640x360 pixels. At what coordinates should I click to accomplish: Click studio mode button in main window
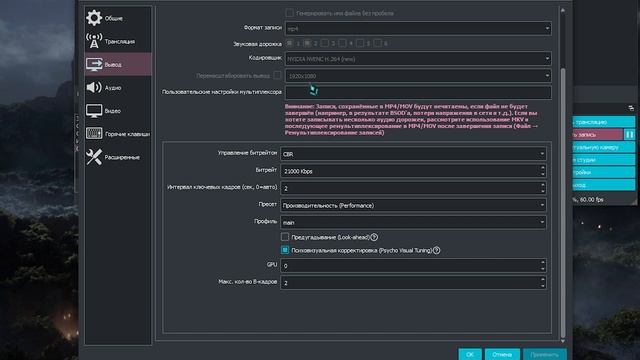click(x=604, y=160)
